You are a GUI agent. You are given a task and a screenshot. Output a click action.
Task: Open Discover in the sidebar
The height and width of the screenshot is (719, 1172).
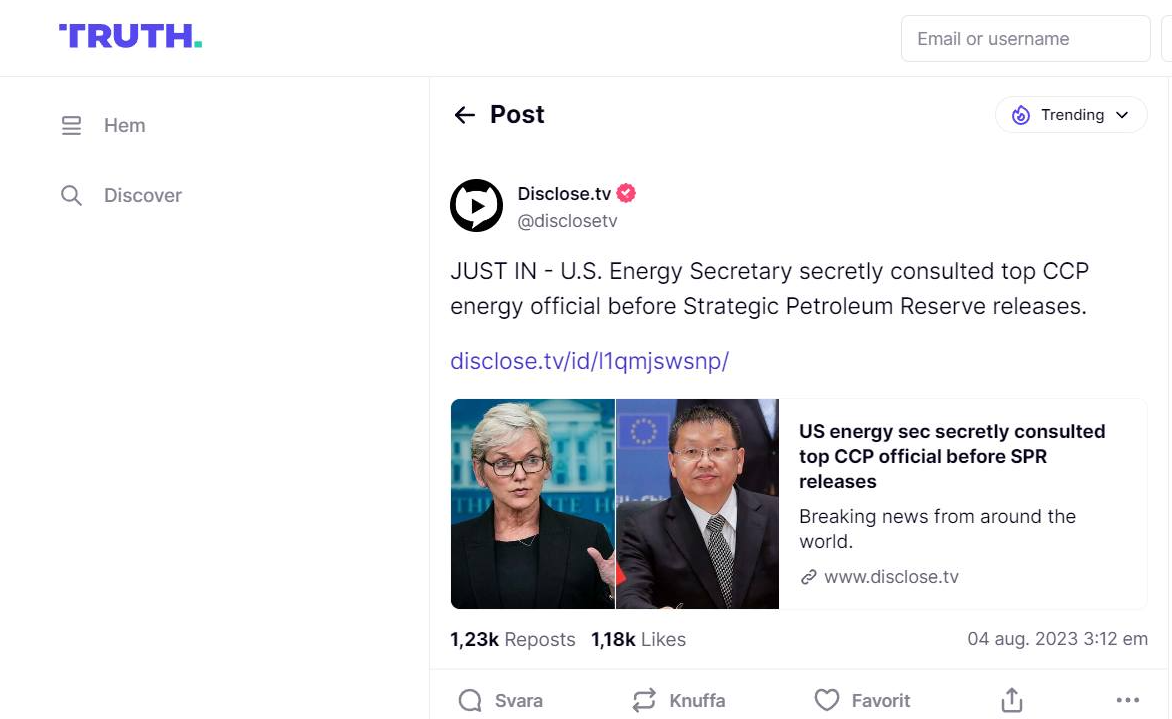point(142,195)
